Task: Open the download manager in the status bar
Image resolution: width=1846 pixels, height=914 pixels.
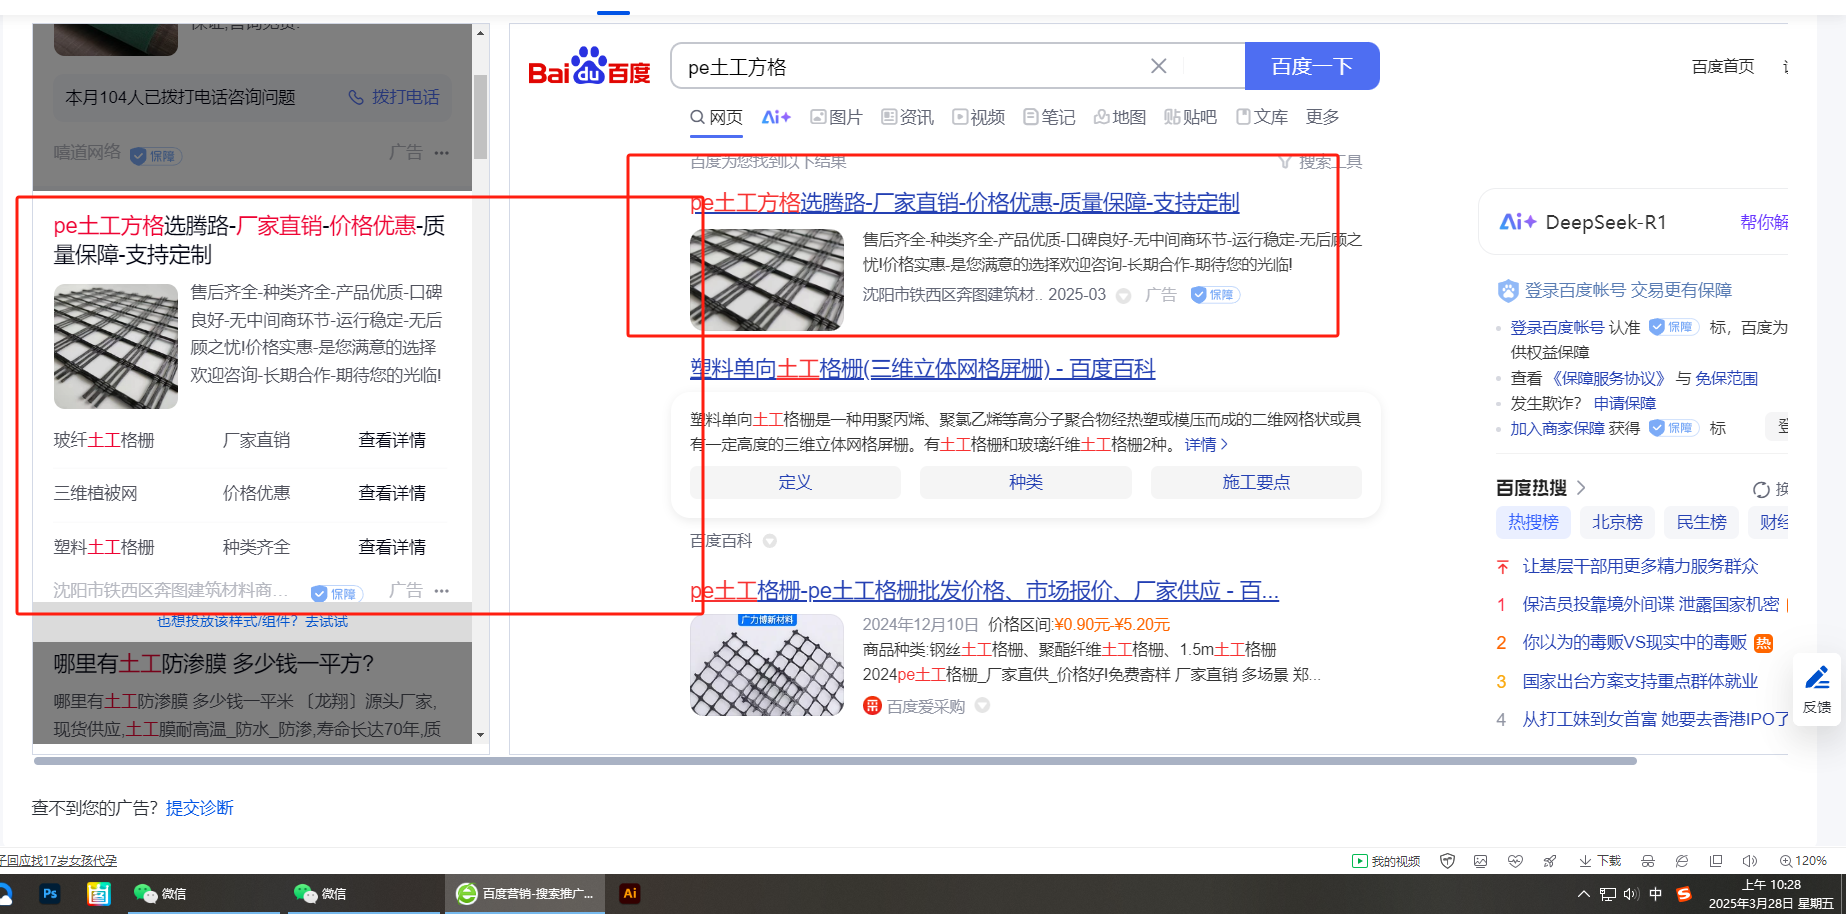Action: [x=1600, y=861]
